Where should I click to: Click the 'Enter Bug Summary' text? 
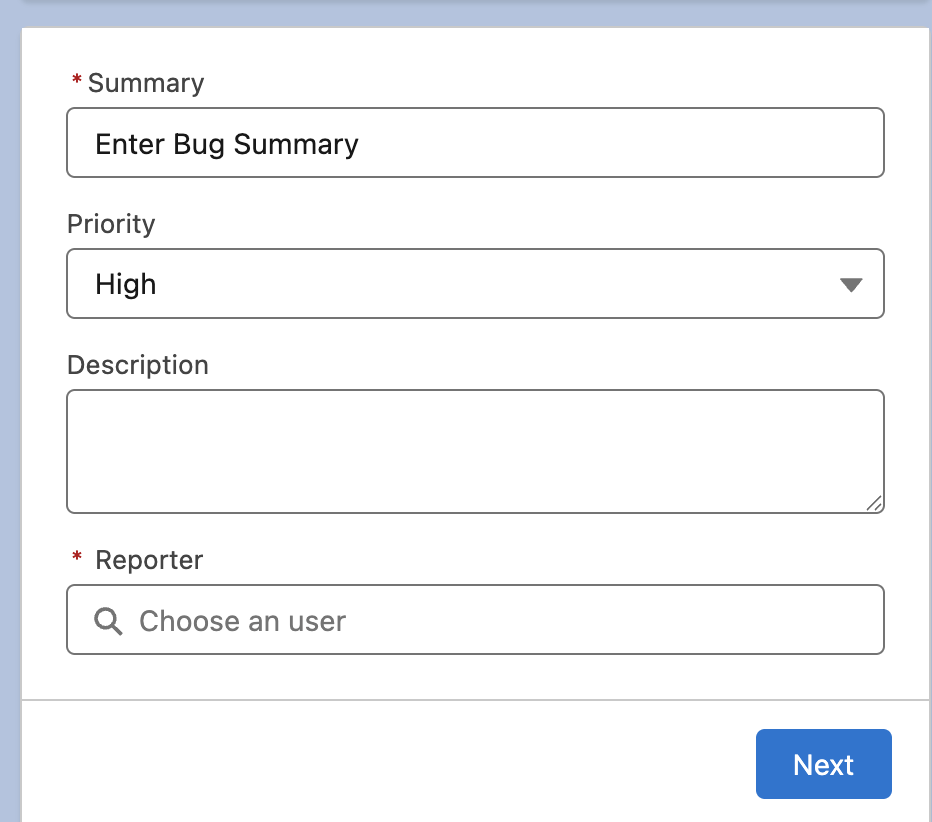(227, 144)
